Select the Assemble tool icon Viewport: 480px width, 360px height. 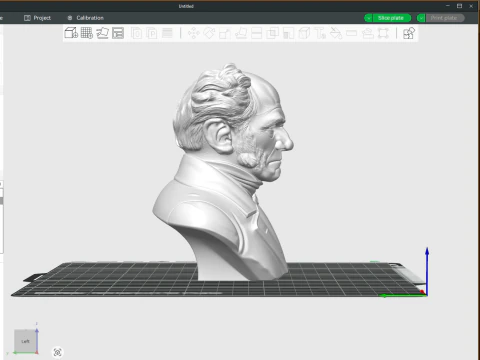tap(367, 33)
